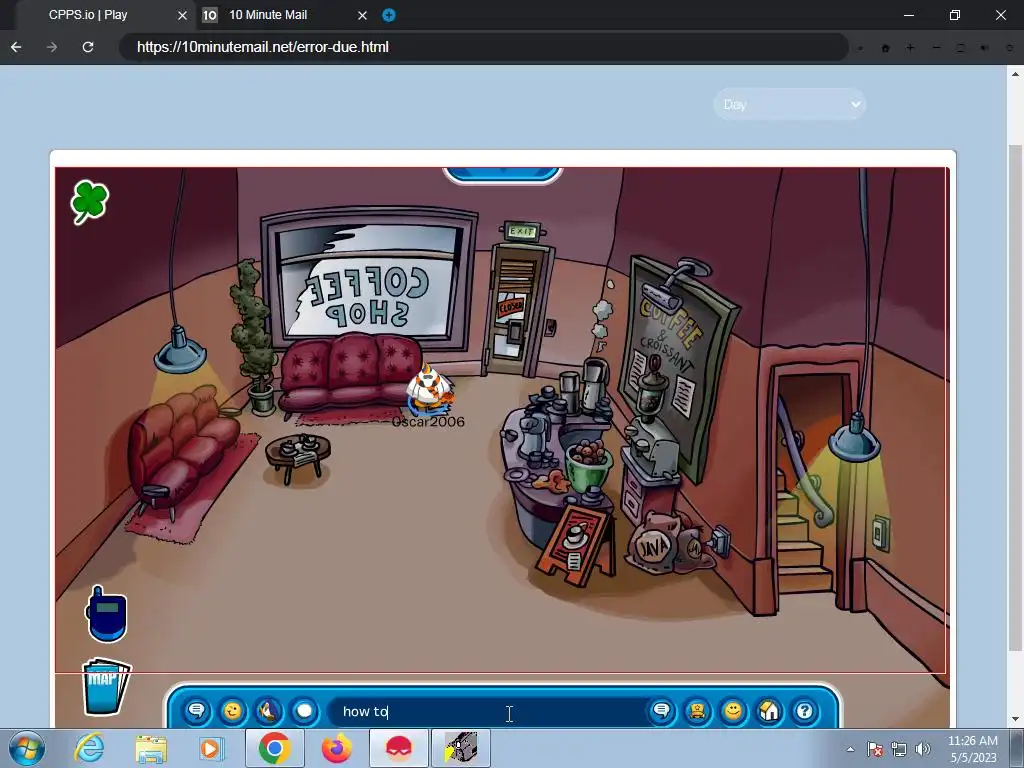Open the blue spy phone
This screenshot has height=768, width=1024.
[x=106, y=614]
